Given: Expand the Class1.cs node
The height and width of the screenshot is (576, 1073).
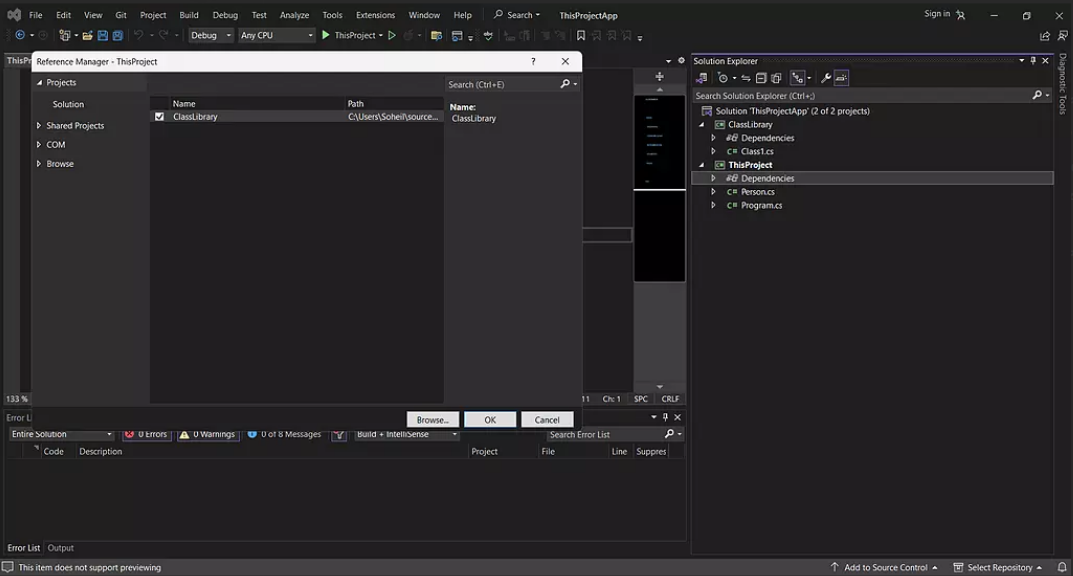Looking at the screenshot, I should click(713, 151).
